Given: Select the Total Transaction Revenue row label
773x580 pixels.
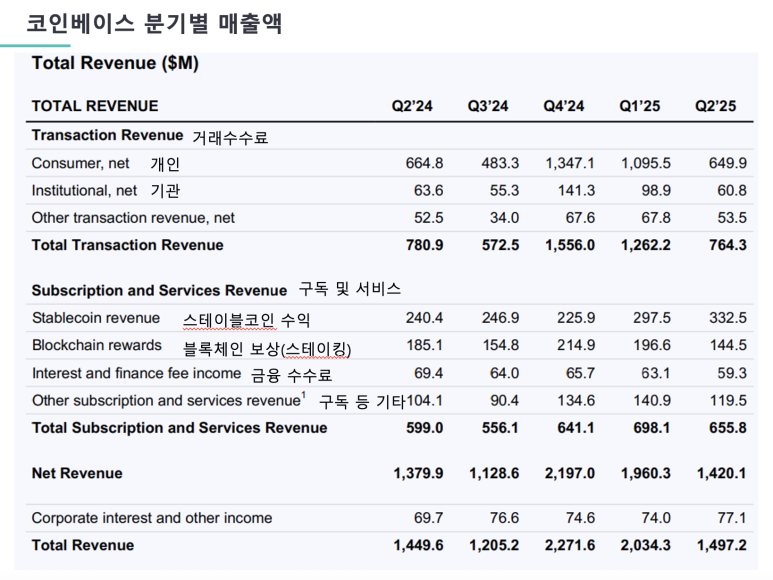Looking at the screenshot, I should click(x=127, y=245).
